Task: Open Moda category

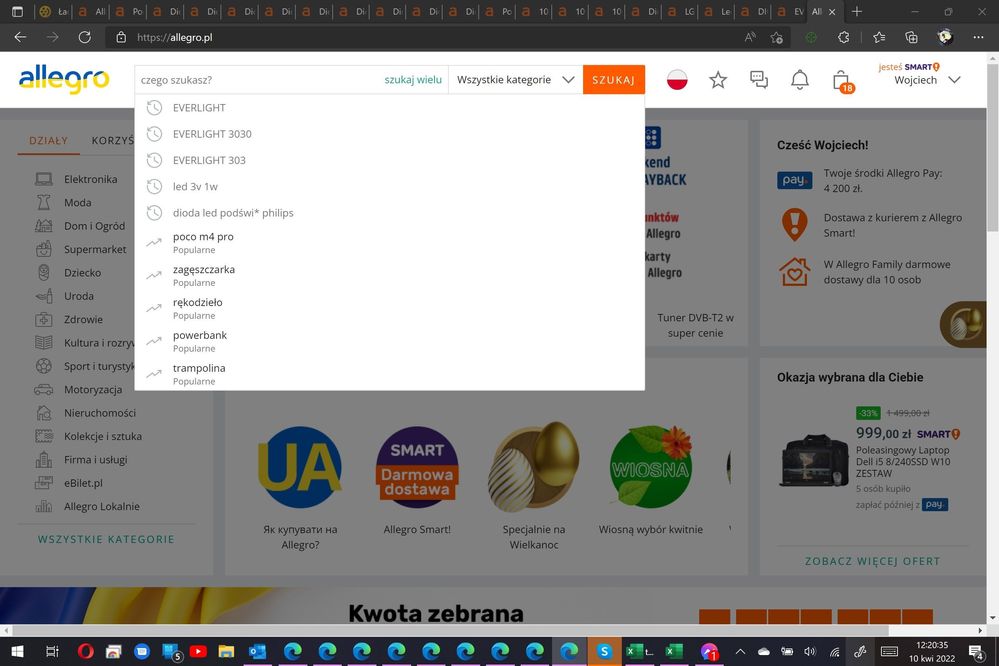Action: click(x=78, y=203)
